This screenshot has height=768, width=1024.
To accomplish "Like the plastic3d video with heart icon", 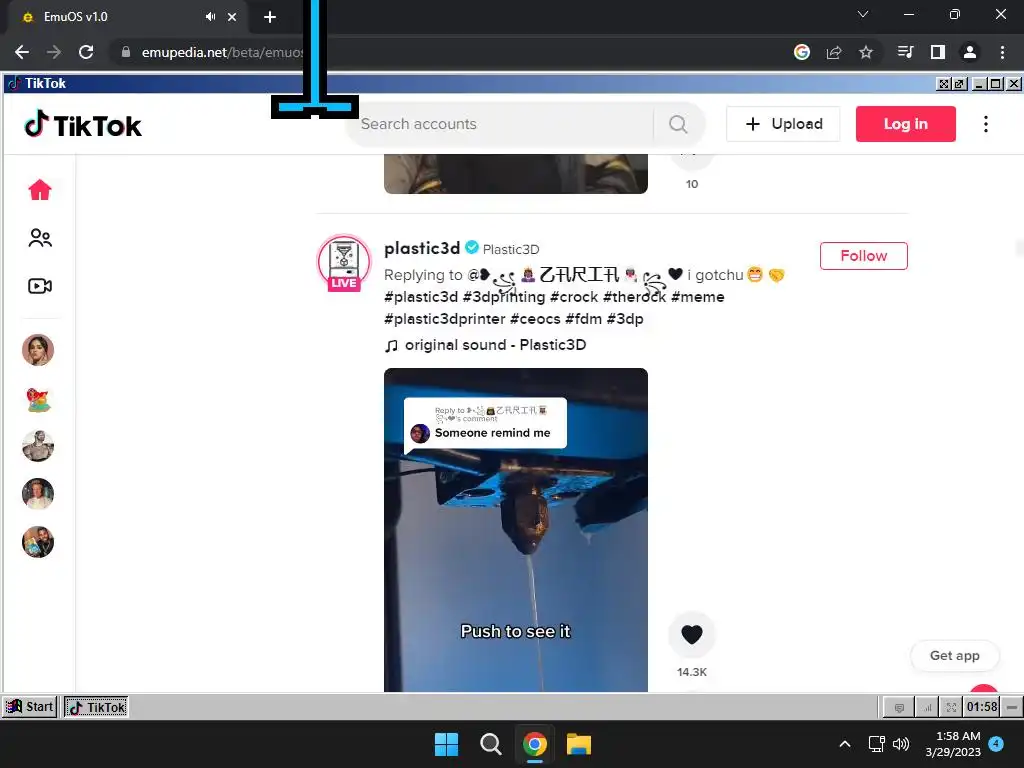I will point(692,634).
